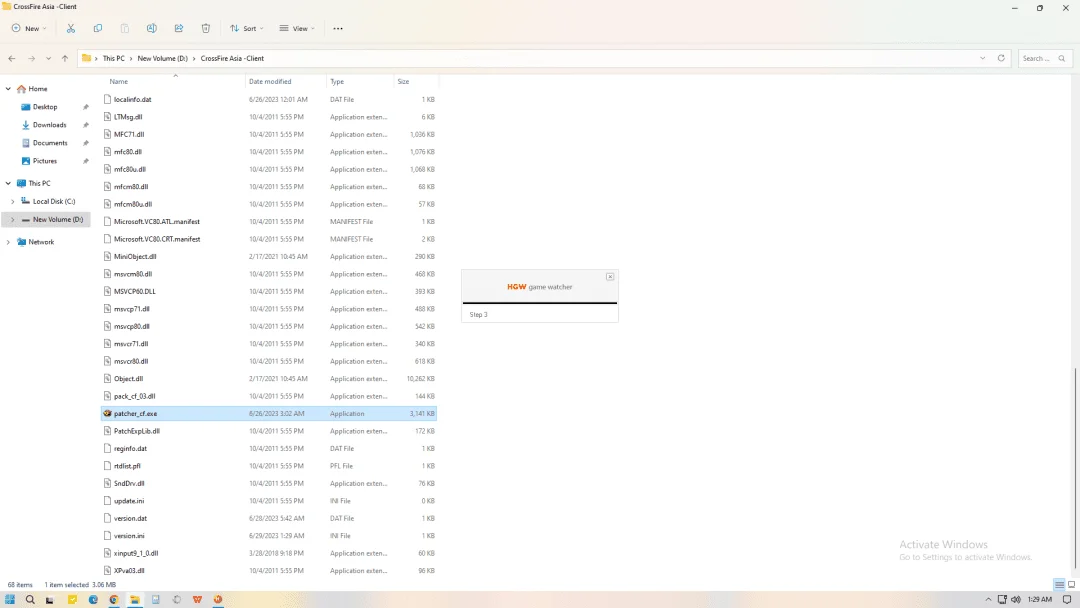Viewport: 1080px width, 608px height.
Task: Open WPS Office from taskbar
Action: [197, 600]
